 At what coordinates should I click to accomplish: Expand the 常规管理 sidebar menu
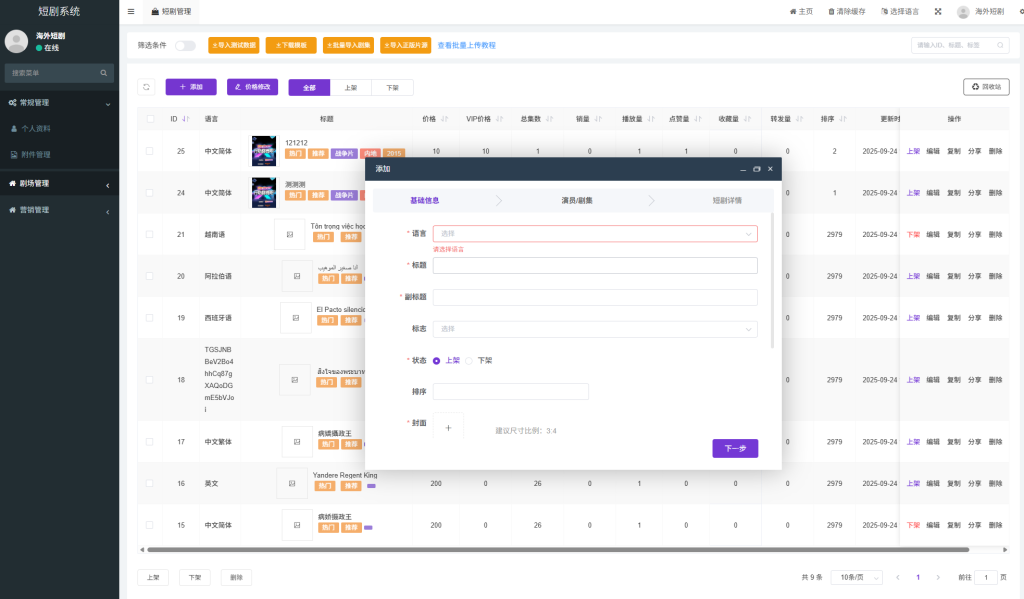[x=55, y=101]
